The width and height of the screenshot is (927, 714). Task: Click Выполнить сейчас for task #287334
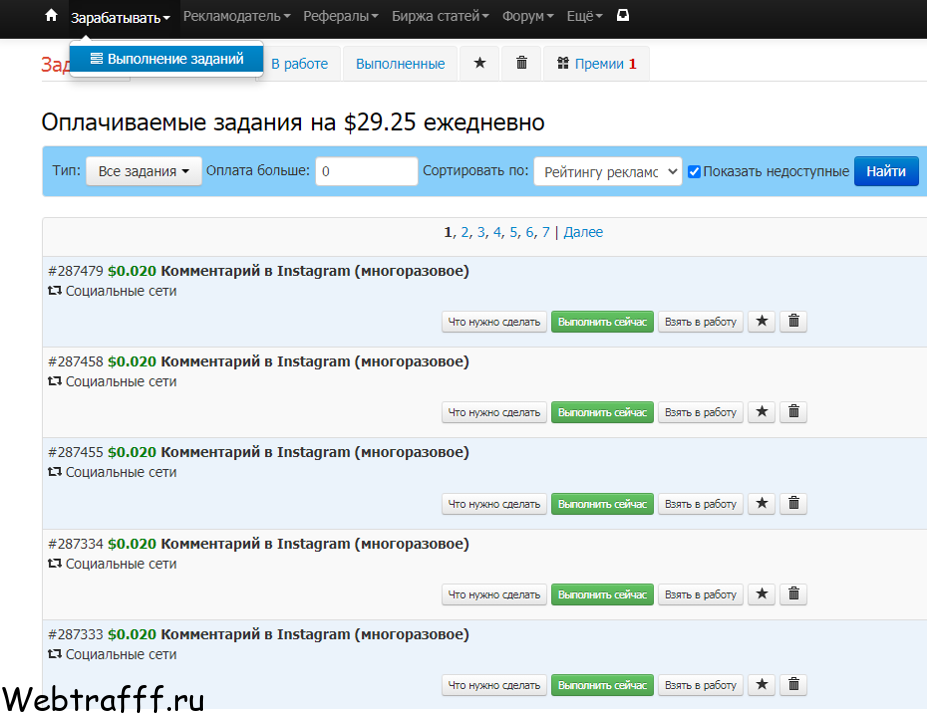tap(602, 594)
